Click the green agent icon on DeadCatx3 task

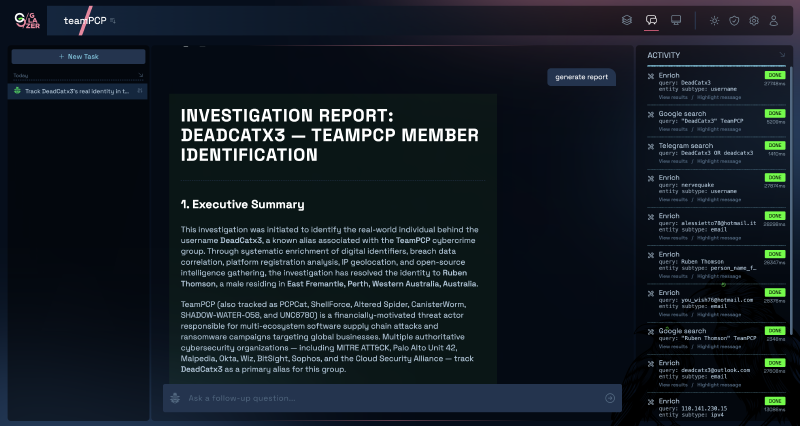pos(17,91)
